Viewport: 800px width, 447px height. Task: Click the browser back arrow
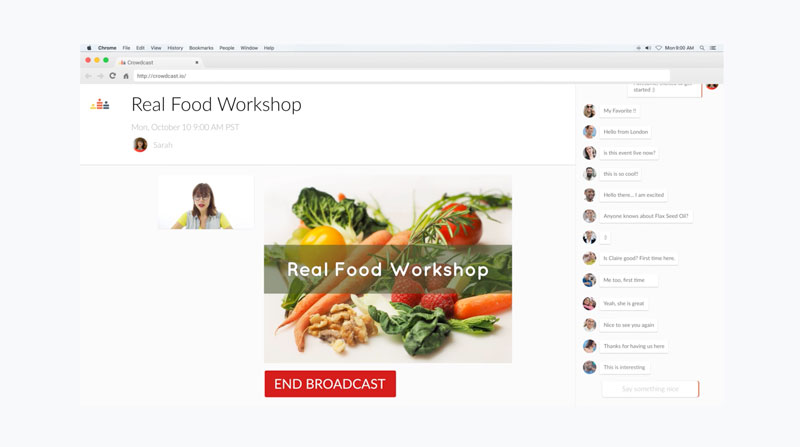click(x=88, y=76)
